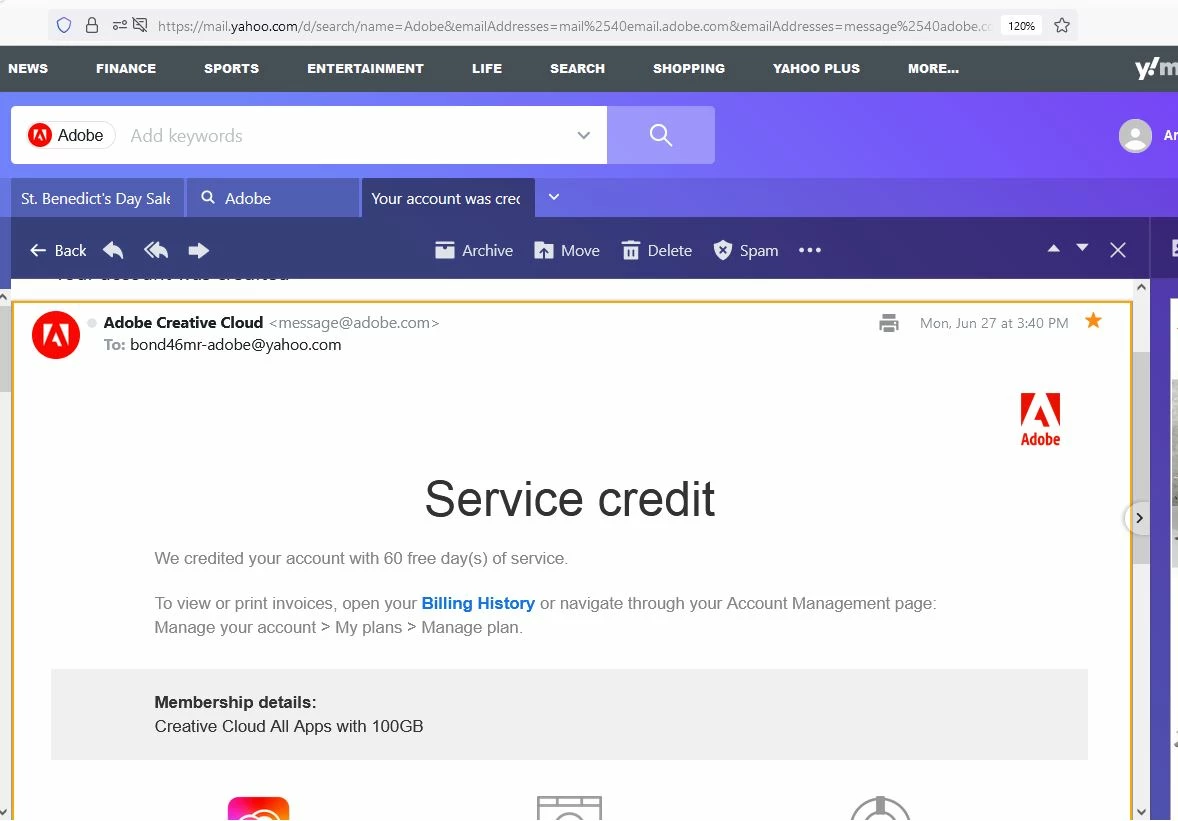Click the Adobe search filter chip

69,135
